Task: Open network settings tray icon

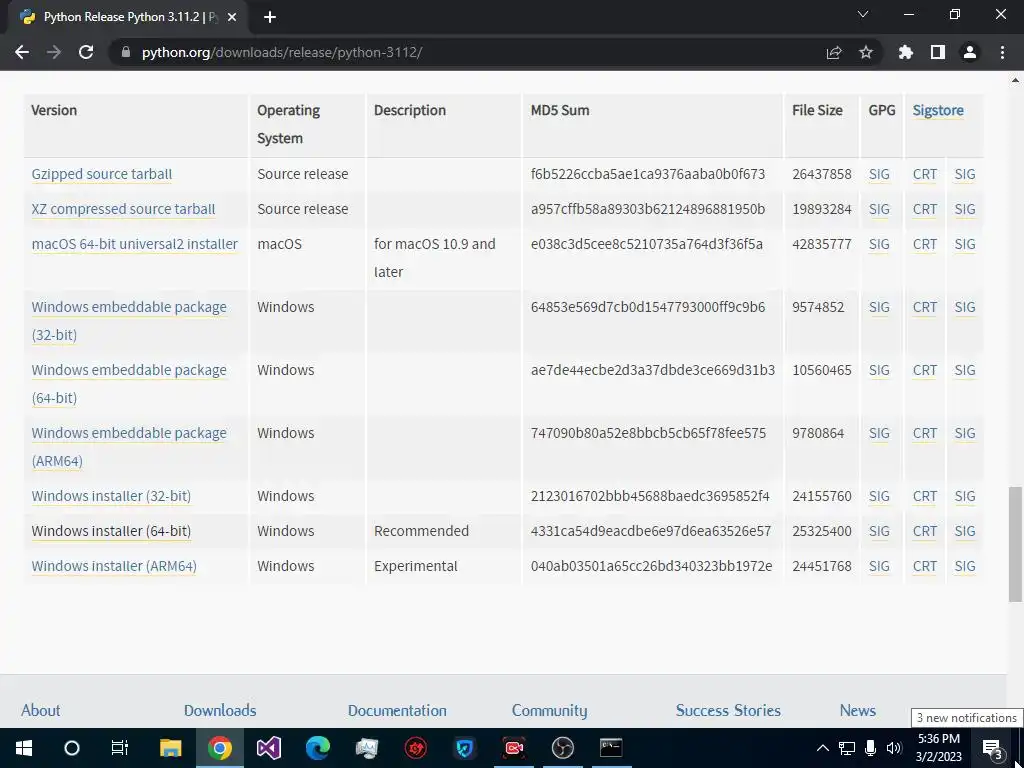Action: 846,748
